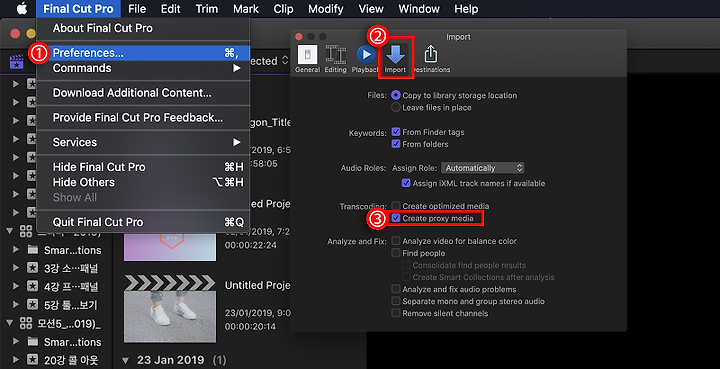Select the 20강 event star icon
This screenshot has height=369, width=720.
(x=33, y=360)
